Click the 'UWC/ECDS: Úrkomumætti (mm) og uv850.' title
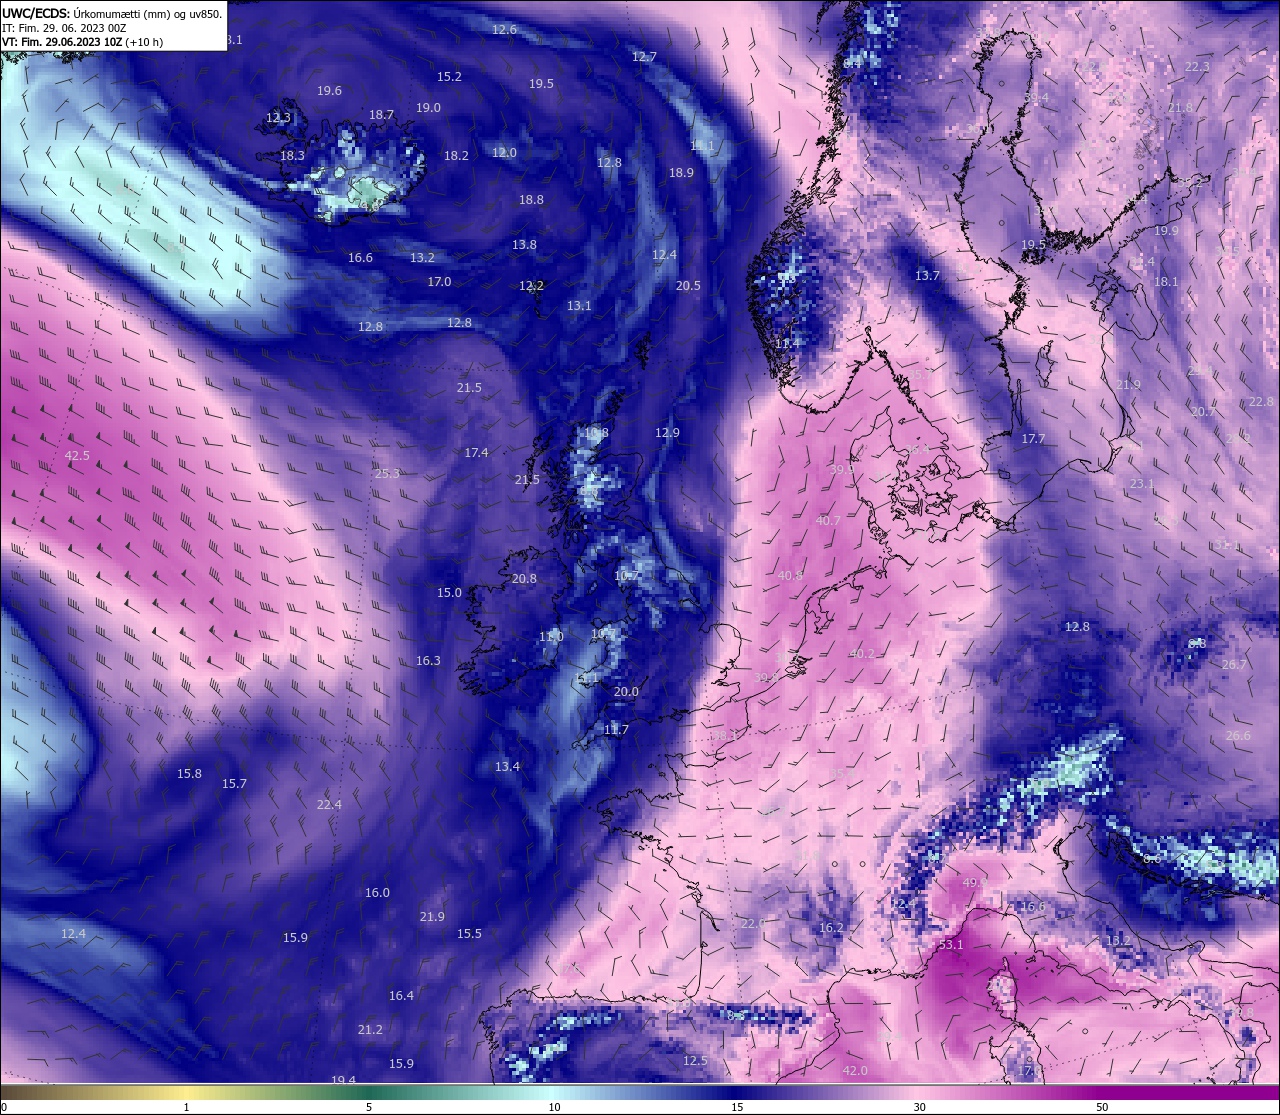Screen dimensions: 1280x1115 tap(111, 14)
